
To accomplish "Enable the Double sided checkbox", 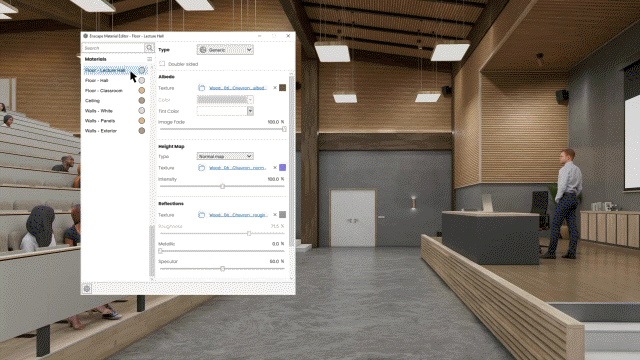I will click(x=162, y=64).
